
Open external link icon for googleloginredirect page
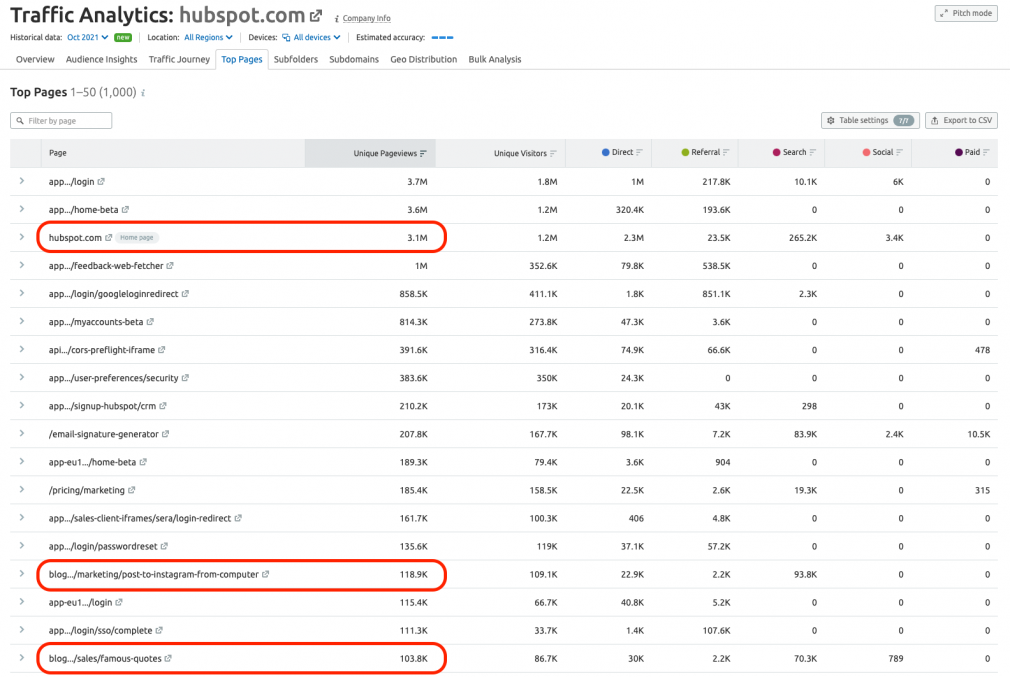186,294
